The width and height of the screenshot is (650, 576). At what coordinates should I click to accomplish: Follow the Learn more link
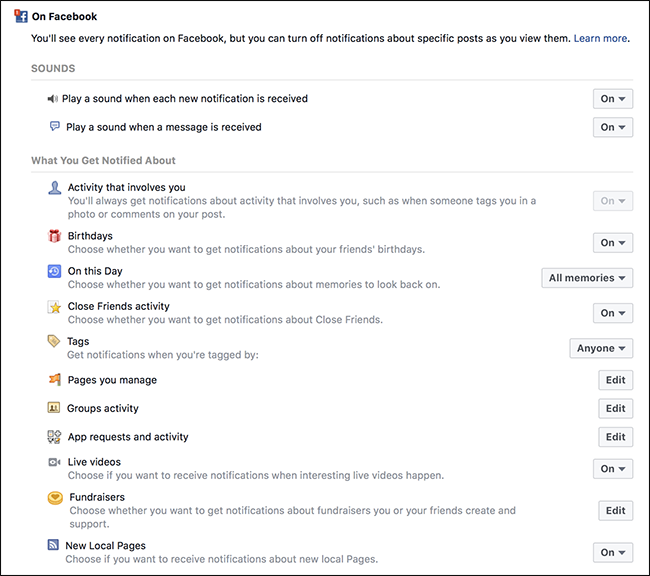(x=600, y=38)
